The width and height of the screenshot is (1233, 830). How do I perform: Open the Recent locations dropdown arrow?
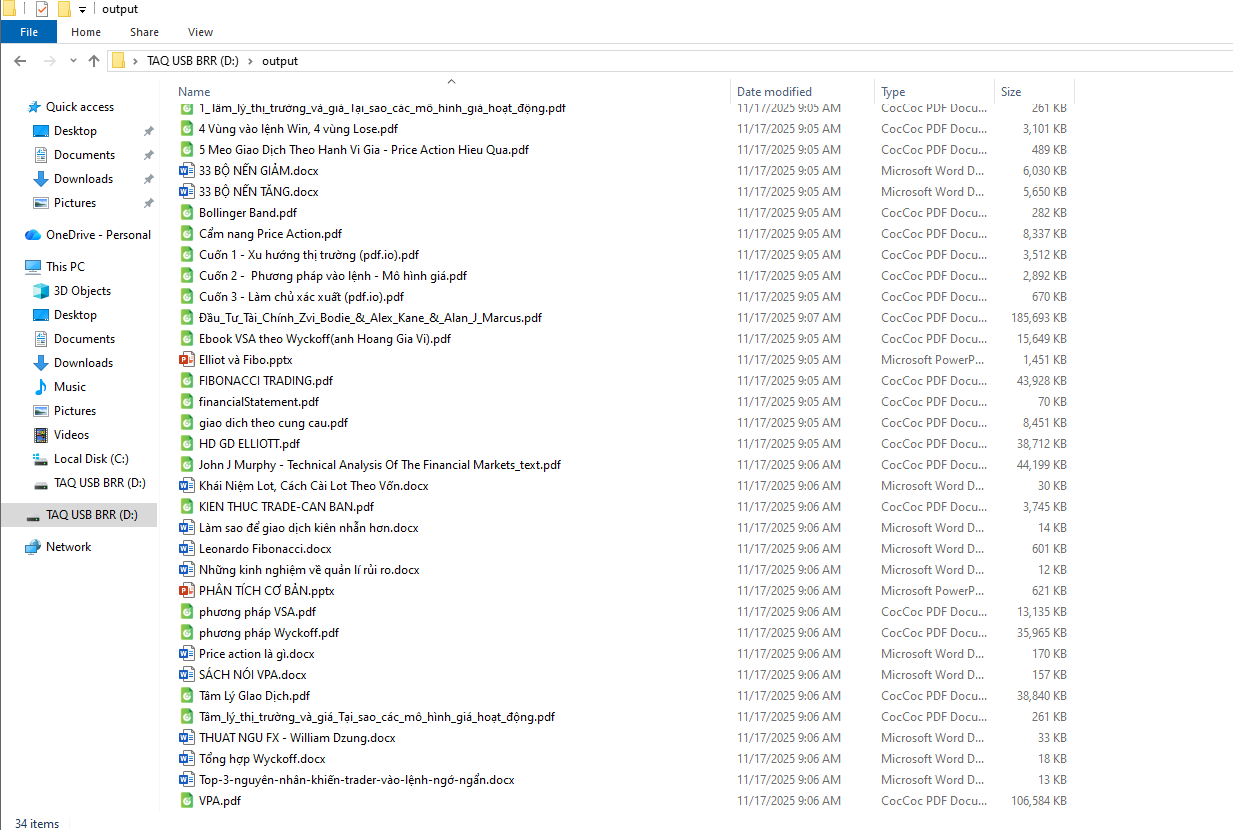[x=73, y=61]
